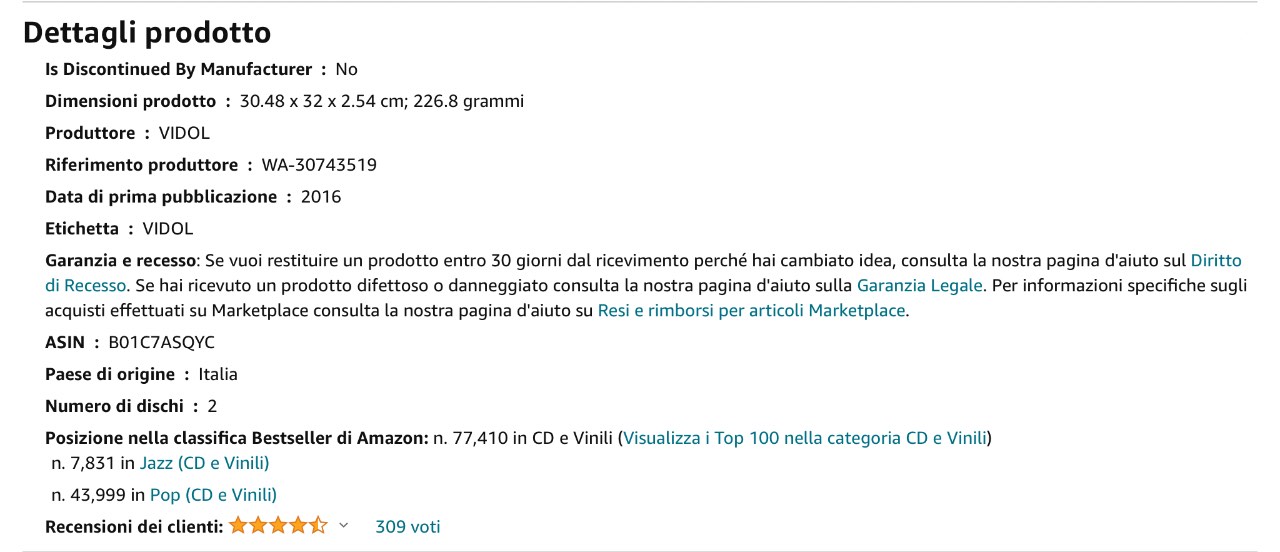Click the product dimensions text

382,101
